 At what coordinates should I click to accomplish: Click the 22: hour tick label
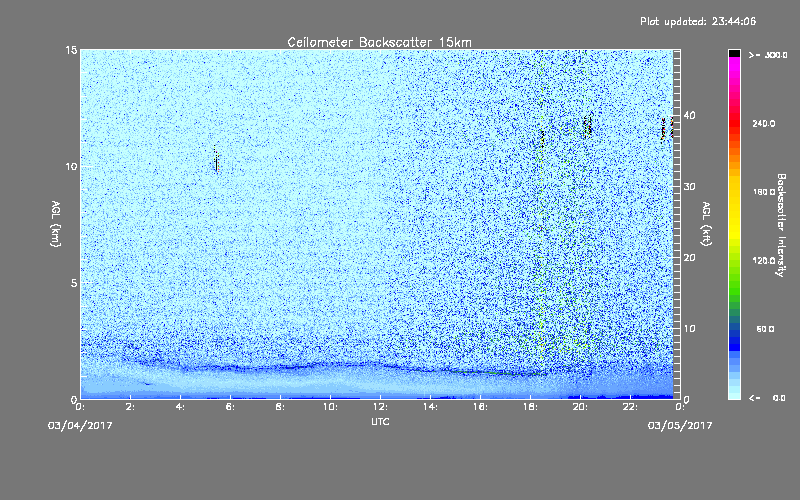tap(630, 407)
